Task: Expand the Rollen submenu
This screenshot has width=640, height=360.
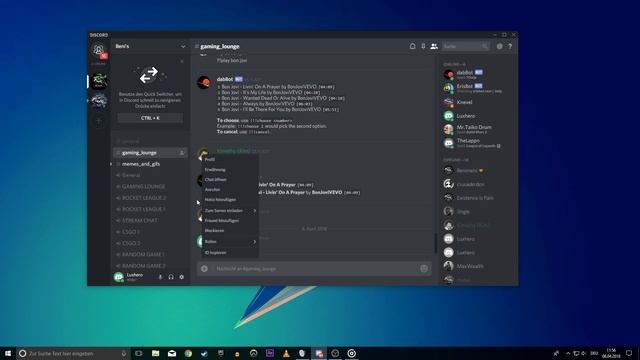Action: pyautogui.click(x=230, y=242)
